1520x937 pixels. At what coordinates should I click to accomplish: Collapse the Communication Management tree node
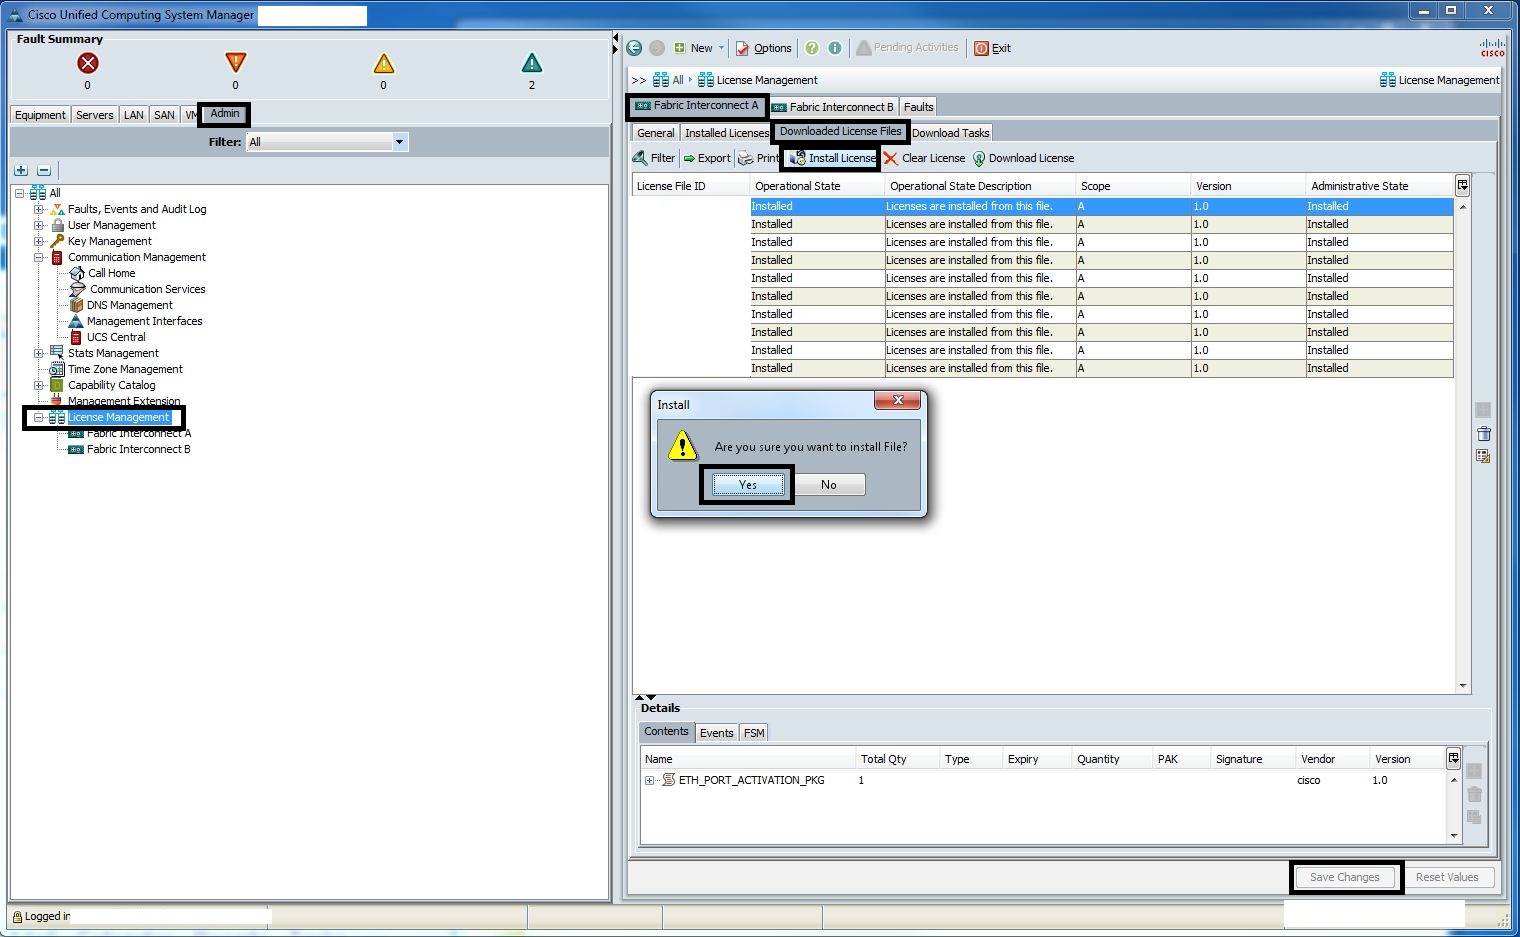(38, 257)
